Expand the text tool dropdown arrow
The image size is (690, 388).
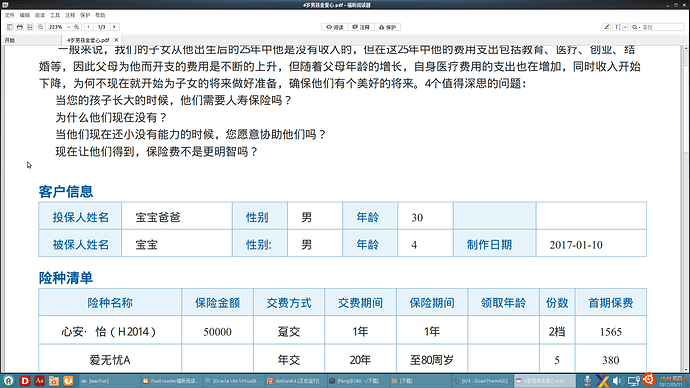[x=625, y=27]
